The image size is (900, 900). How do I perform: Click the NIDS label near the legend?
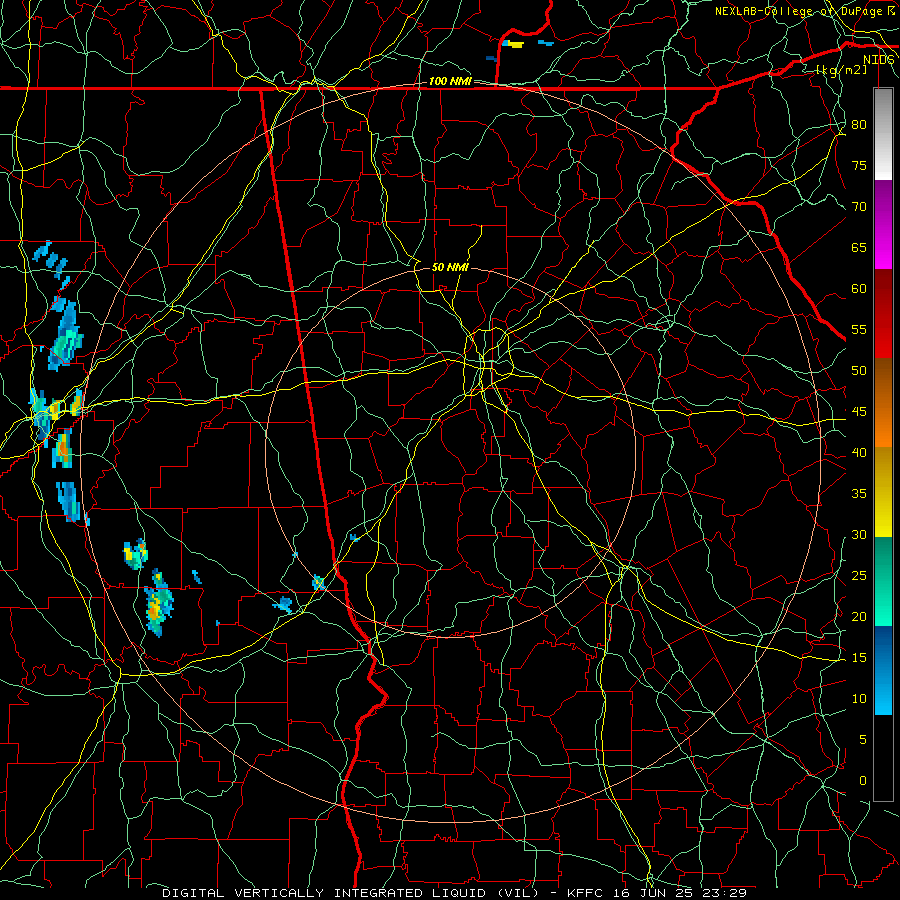(x=878, y=60)
